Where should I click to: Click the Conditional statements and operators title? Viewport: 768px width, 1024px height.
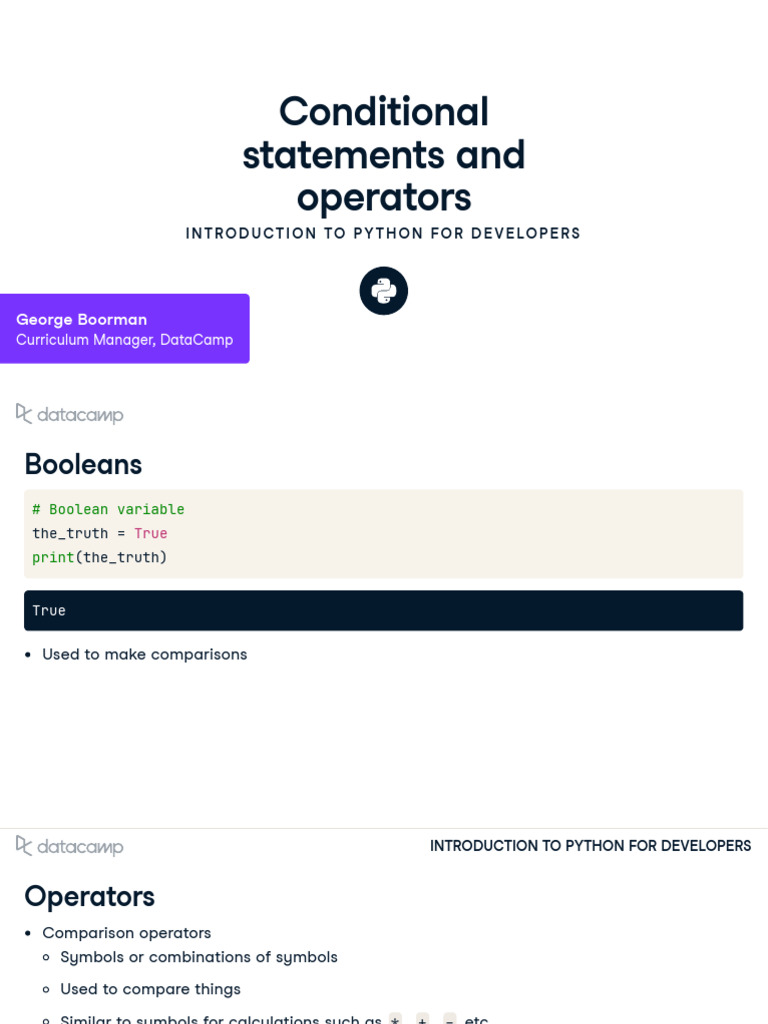click(x=383, y=154)
